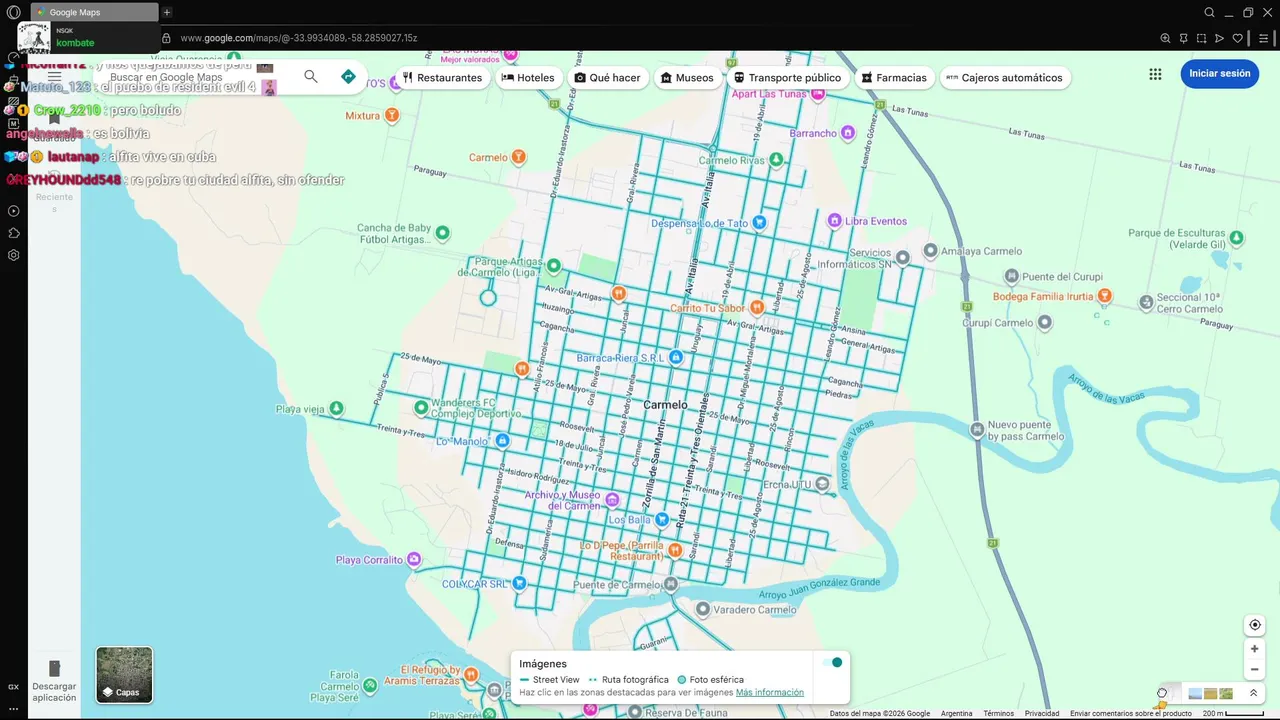Select Nuevo puente by pass Carmelo pin
The width and height of the screenshot is (1280, 720).
tap(977, 430)
